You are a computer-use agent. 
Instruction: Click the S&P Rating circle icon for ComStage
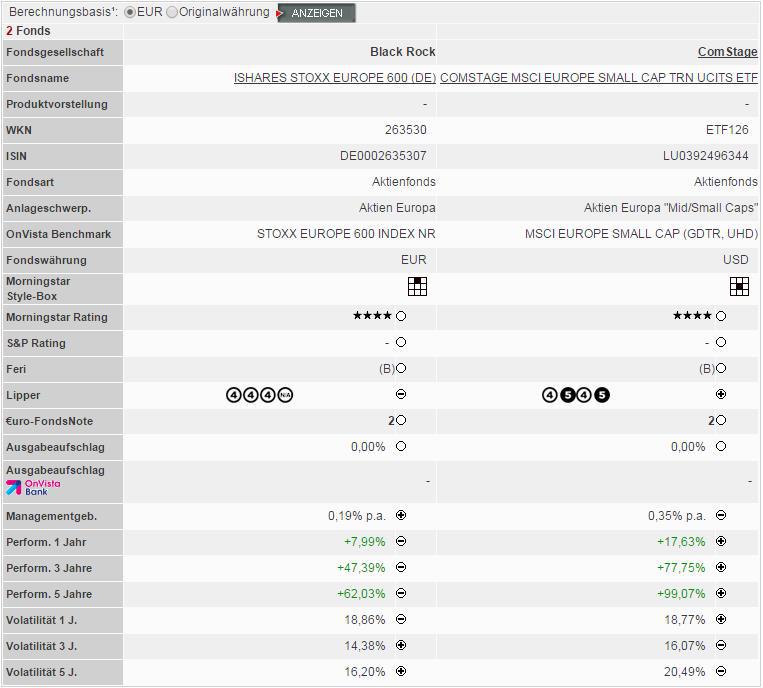coord(721,343)
